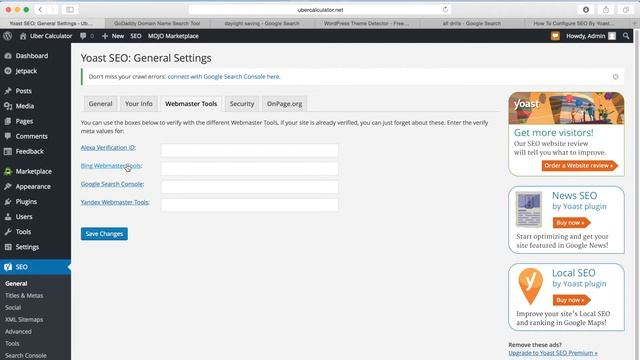The height and width of the screenshot is (360, 640).
Task: Switch to GoDaddy Domain Name Search tab
Action: [x=157, y=23]
